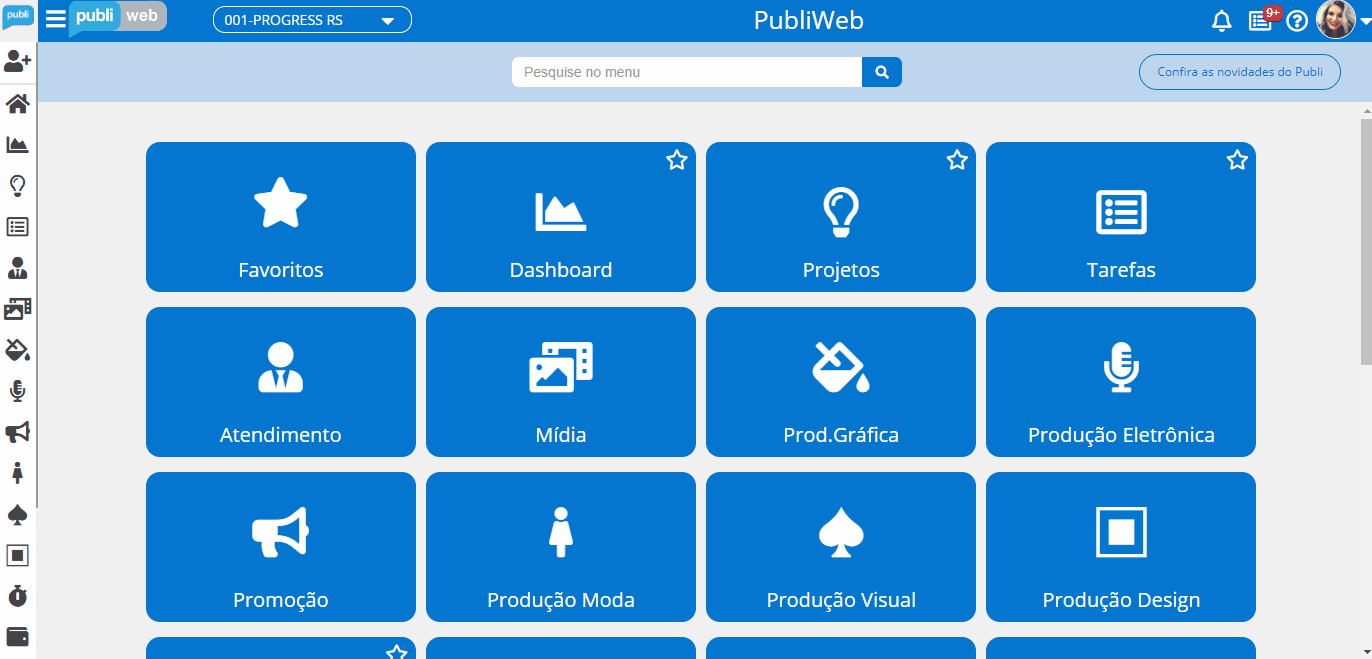The width and height of the screenshot is (1372, 659).
Task: Open the Produção Design tile
Action: [1121, 547]
